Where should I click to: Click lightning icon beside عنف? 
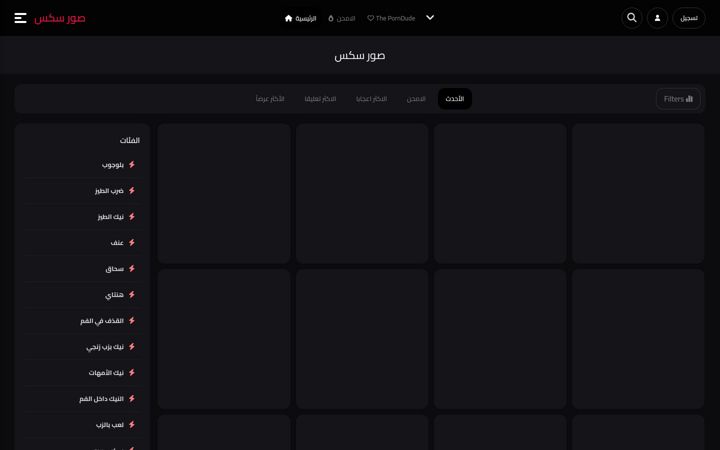[x=132, y=242]
